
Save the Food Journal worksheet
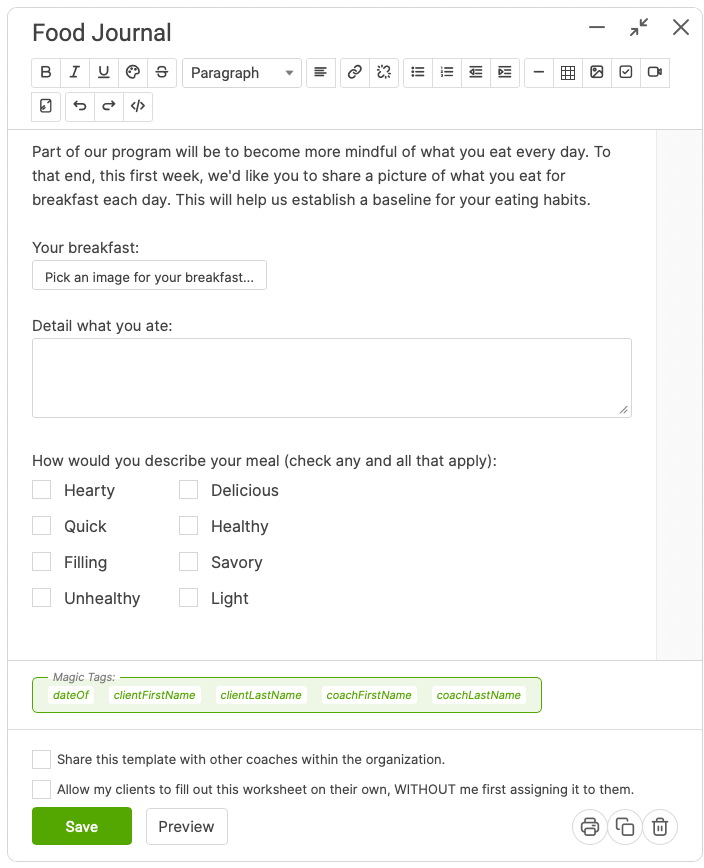81,826
